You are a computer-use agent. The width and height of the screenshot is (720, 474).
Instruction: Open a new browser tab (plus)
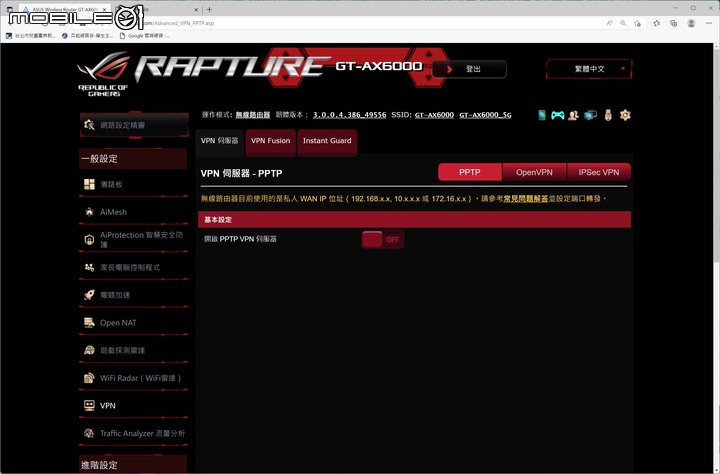tap(209, 9)
